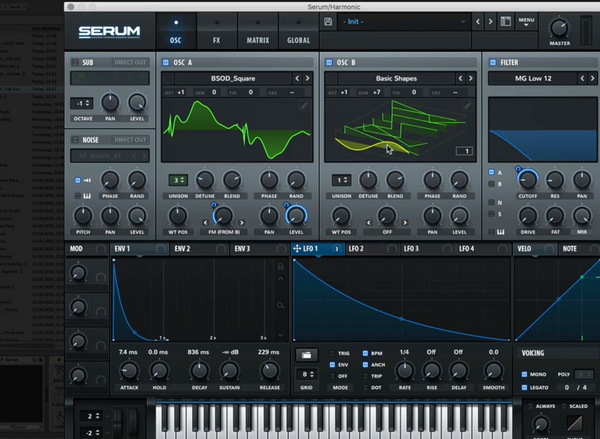Select the LFO 4 tab
This screenshot has width=600, height=439.
point(483,249)
